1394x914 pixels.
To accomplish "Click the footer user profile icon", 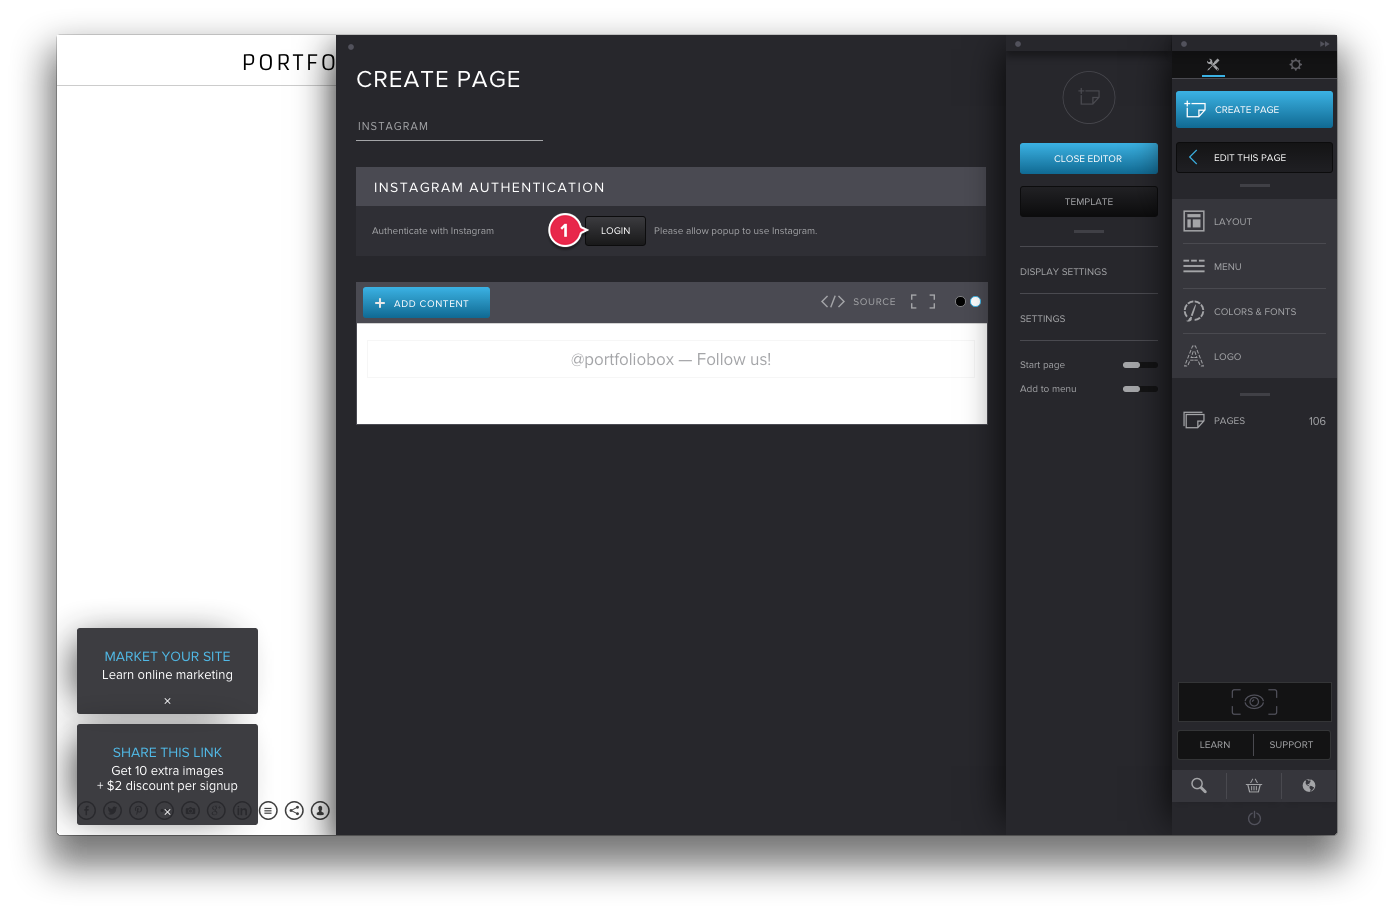I will [x=320, y=811].
